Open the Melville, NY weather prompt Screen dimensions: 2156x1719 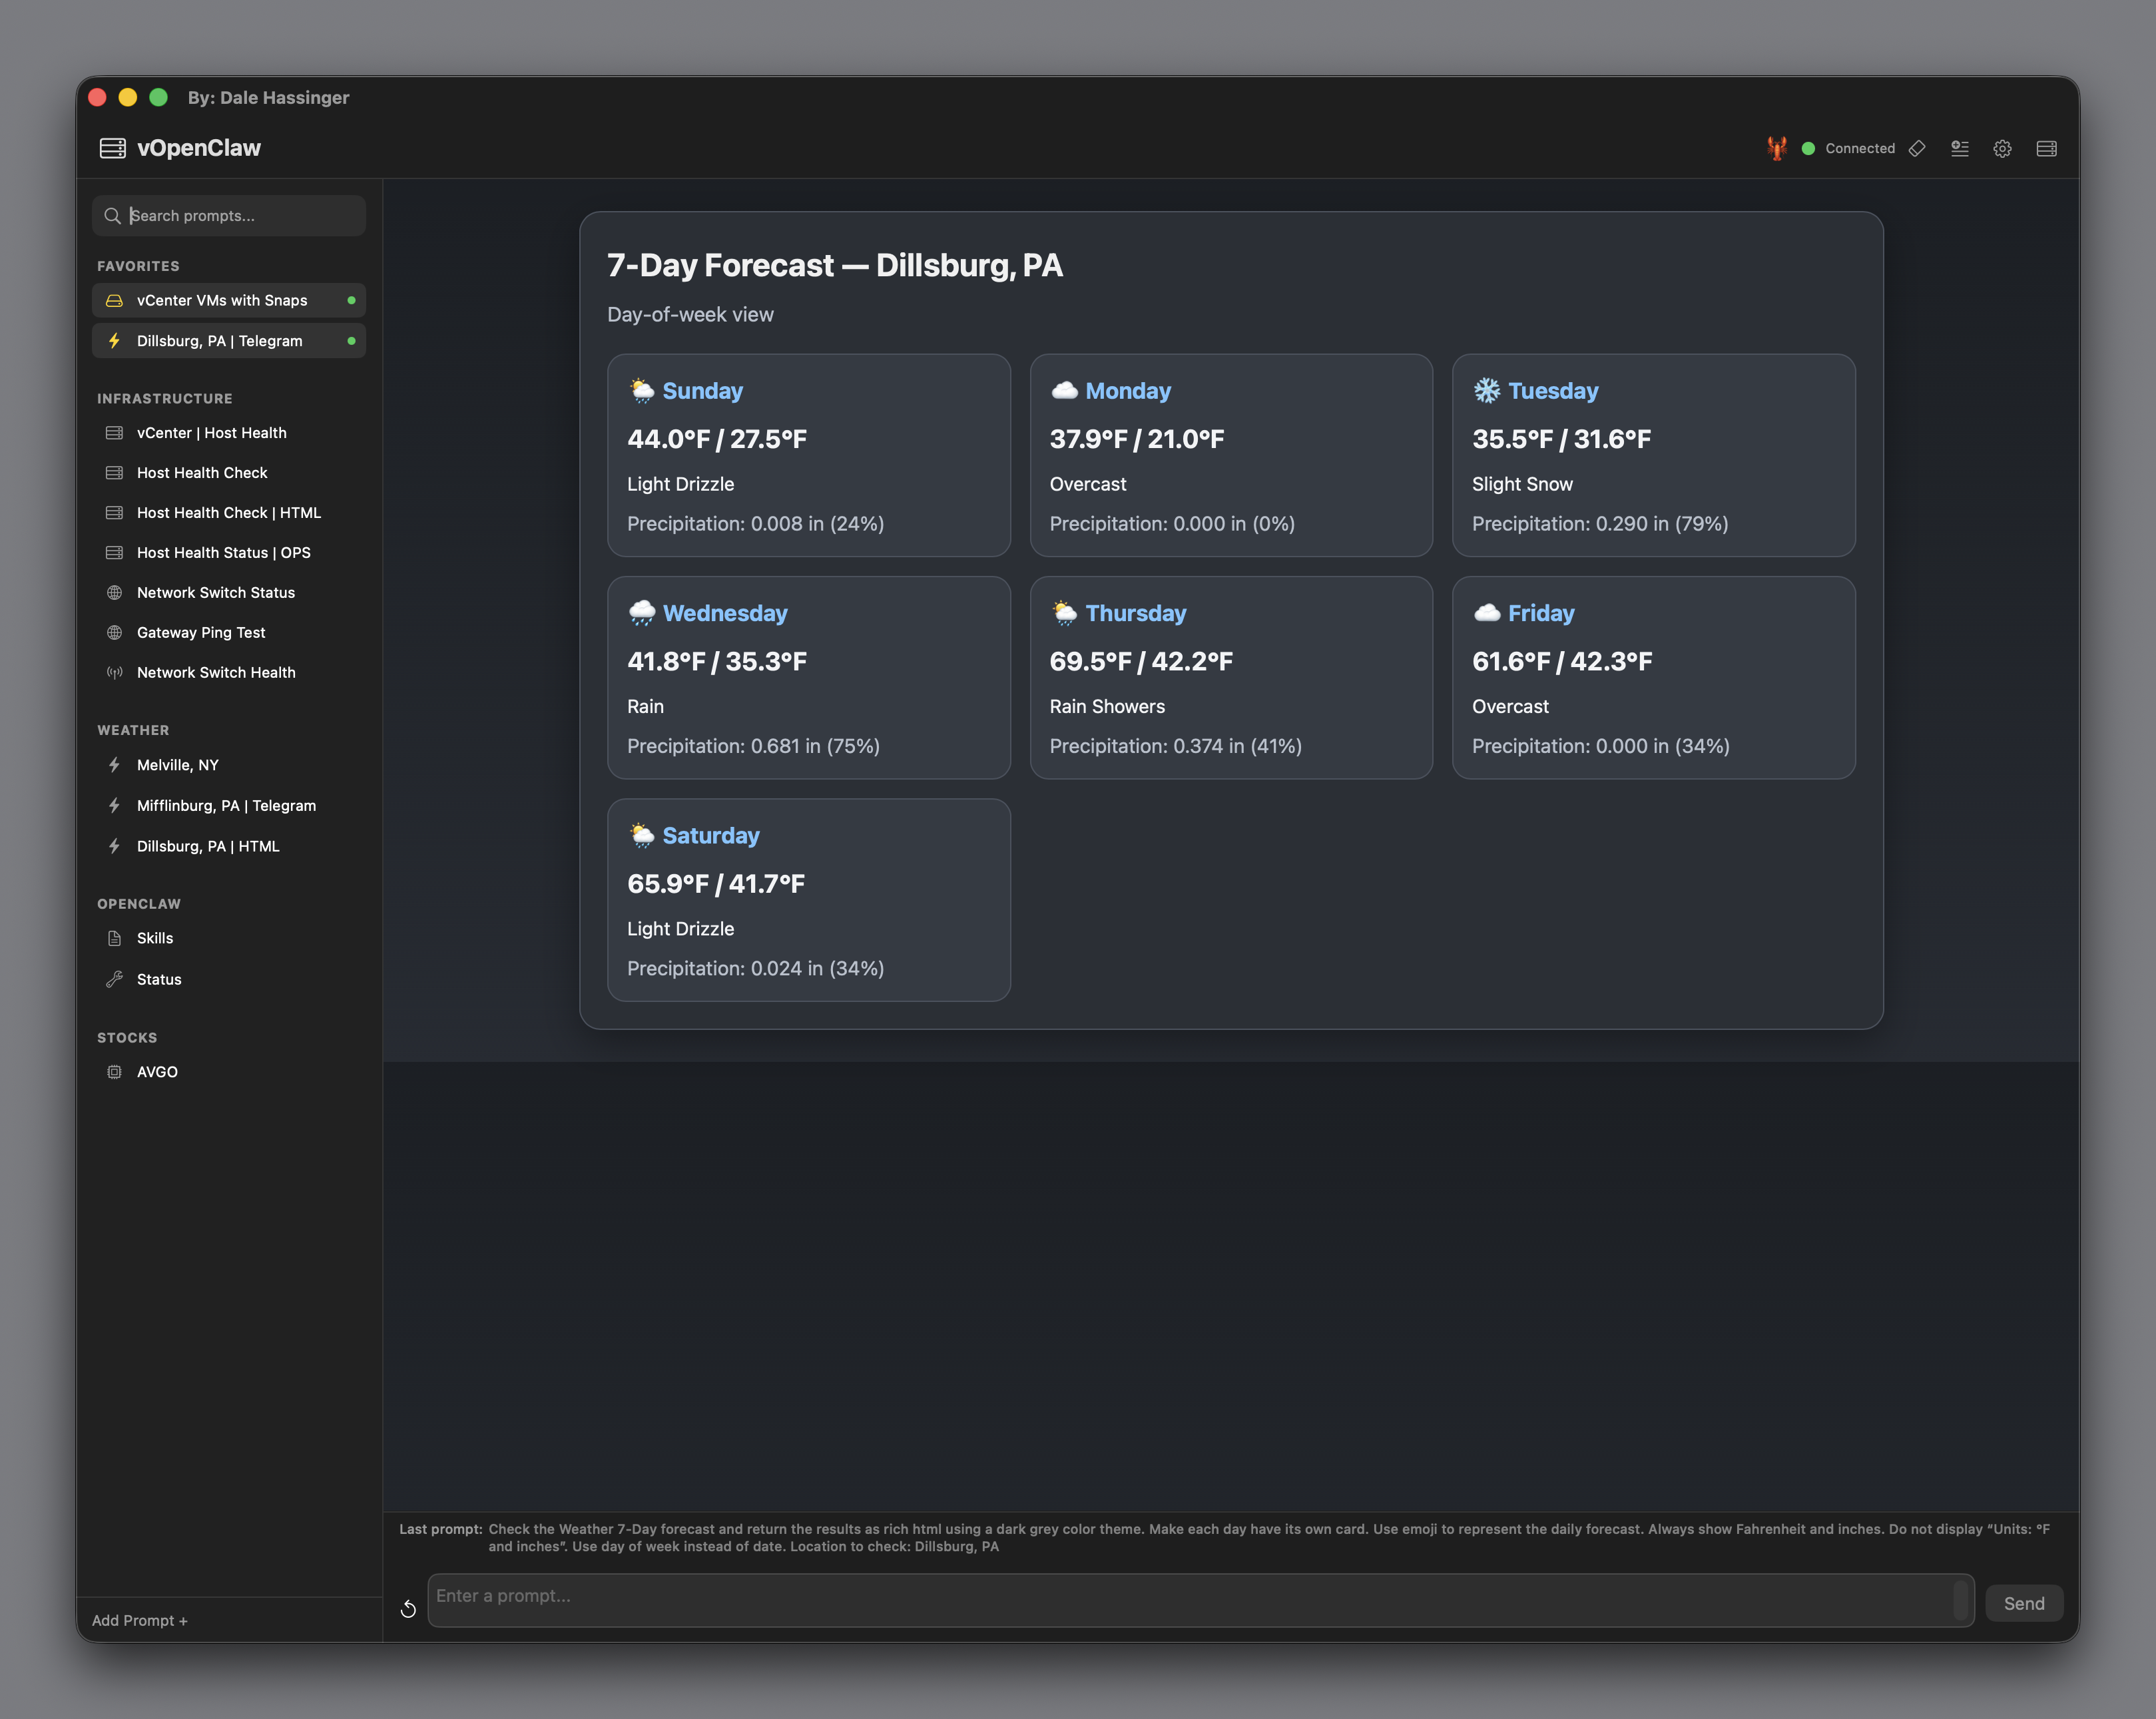(x=178, y=765)
